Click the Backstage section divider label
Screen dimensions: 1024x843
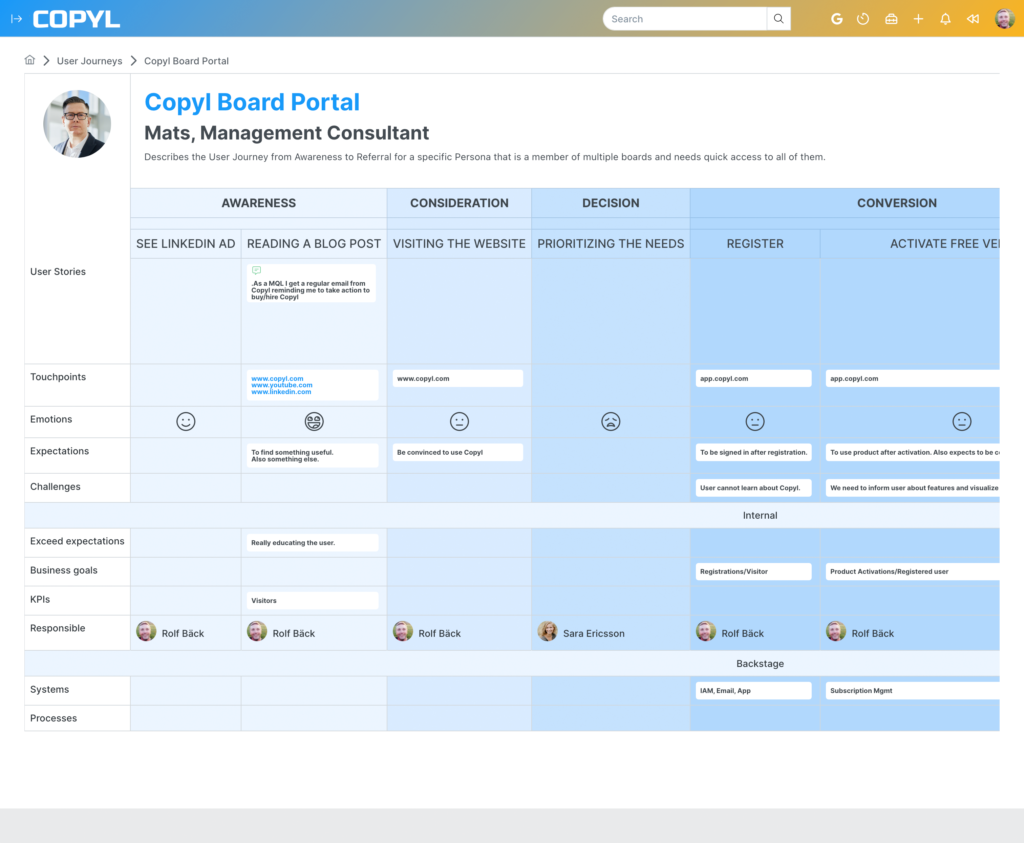click(x=760, y=663)
